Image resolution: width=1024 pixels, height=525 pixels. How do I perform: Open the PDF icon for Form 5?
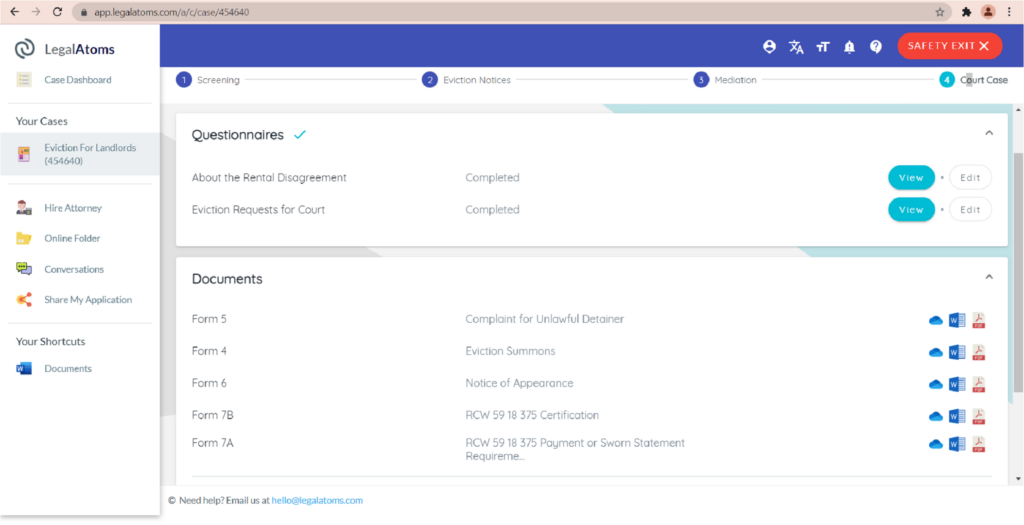pos(979,320)
